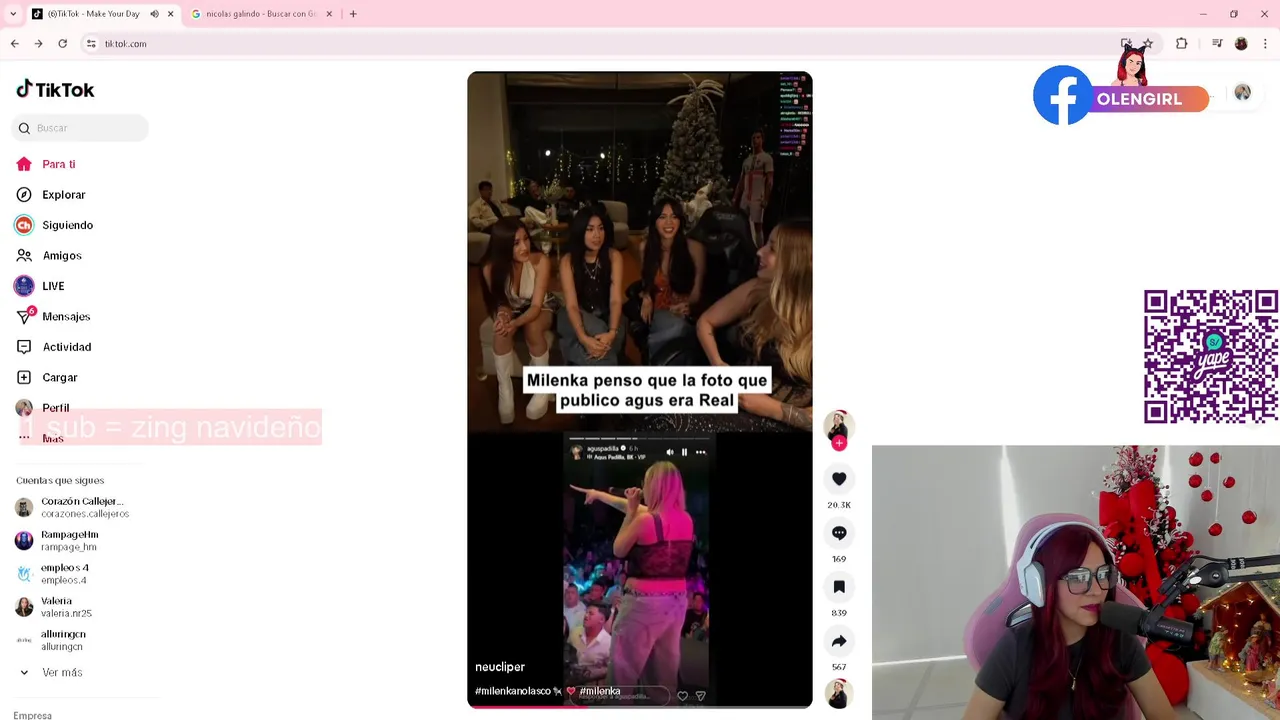Open the alluringcn account

[x=52, y=640]
